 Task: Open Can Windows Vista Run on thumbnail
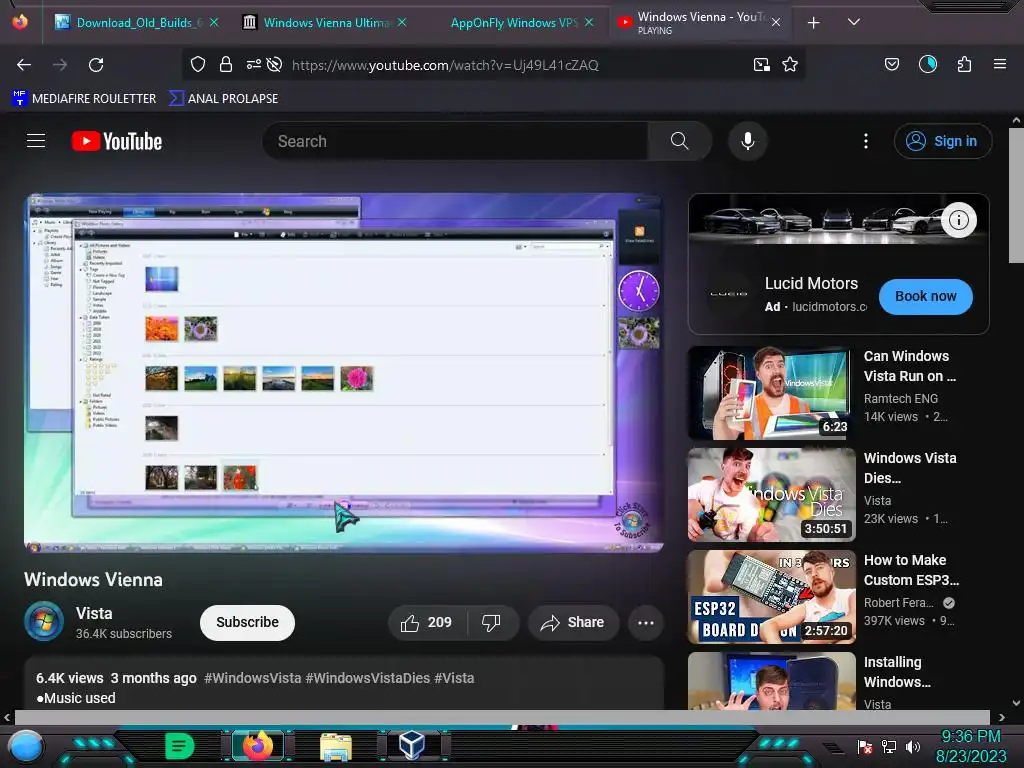771,392
